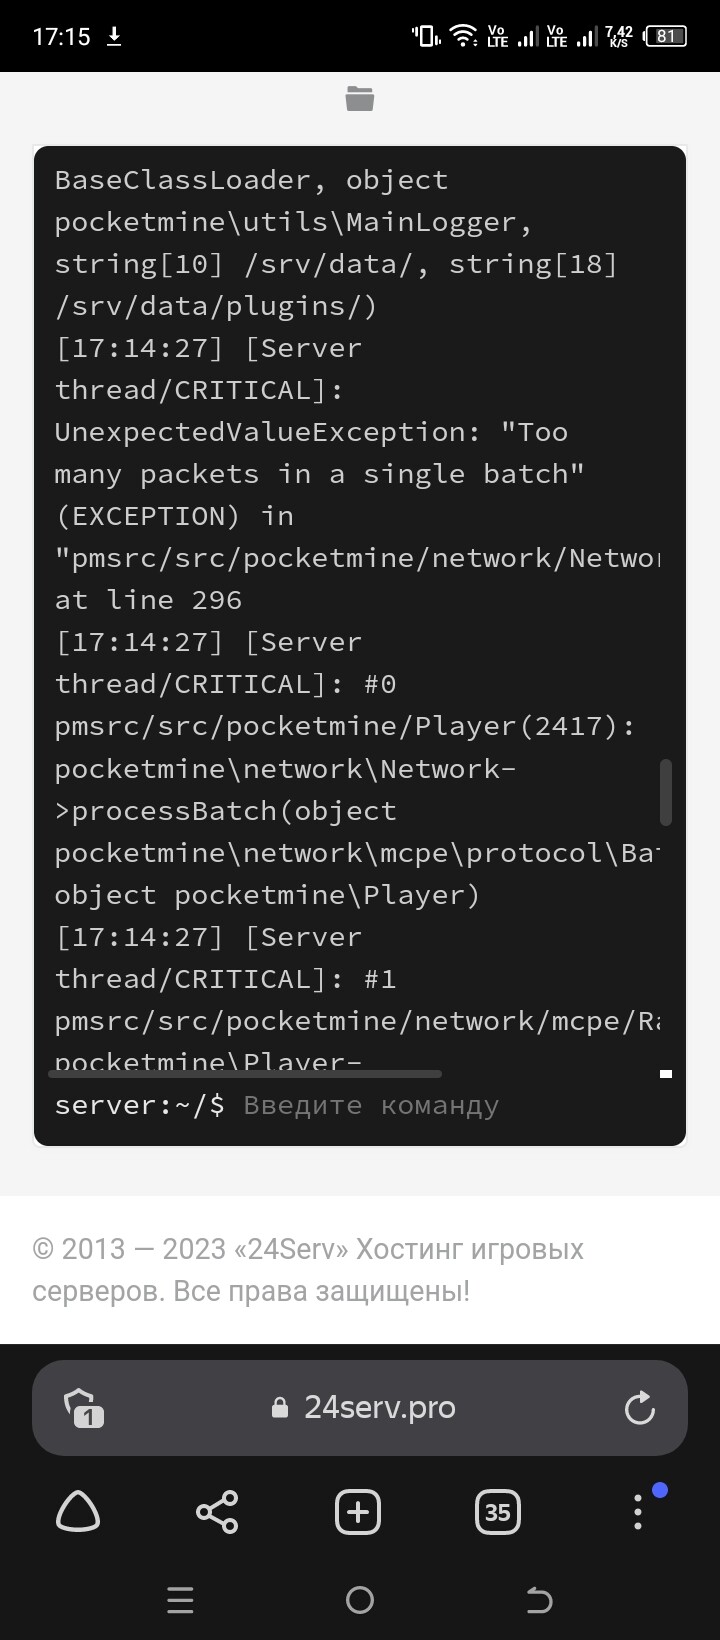Viewport: 720px width, 1640px height.
Task: Click the 17:15 clock in status bar
Action: pos(61,37)
